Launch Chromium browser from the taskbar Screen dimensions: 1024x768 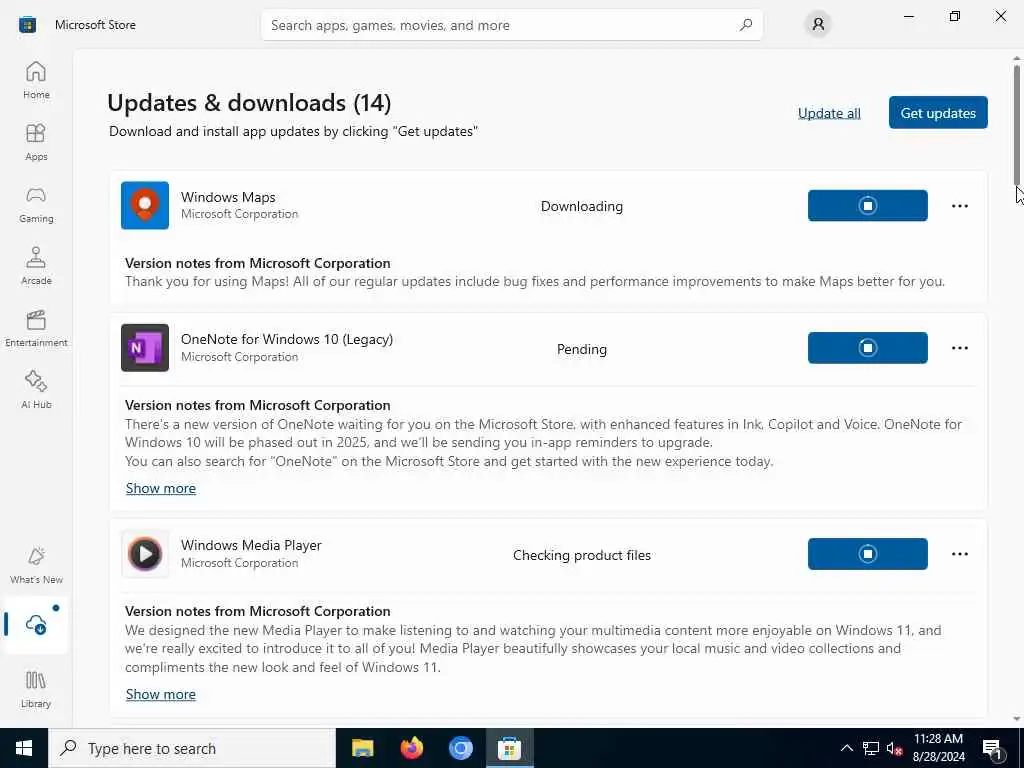460,748
